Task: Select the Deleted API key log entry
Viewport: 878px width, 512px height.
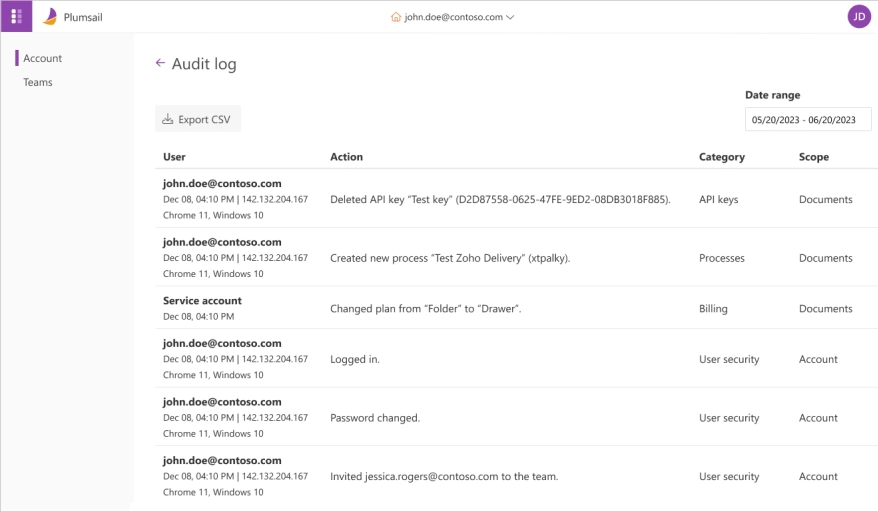Action: pyautogui.click(x=500, y=199)
